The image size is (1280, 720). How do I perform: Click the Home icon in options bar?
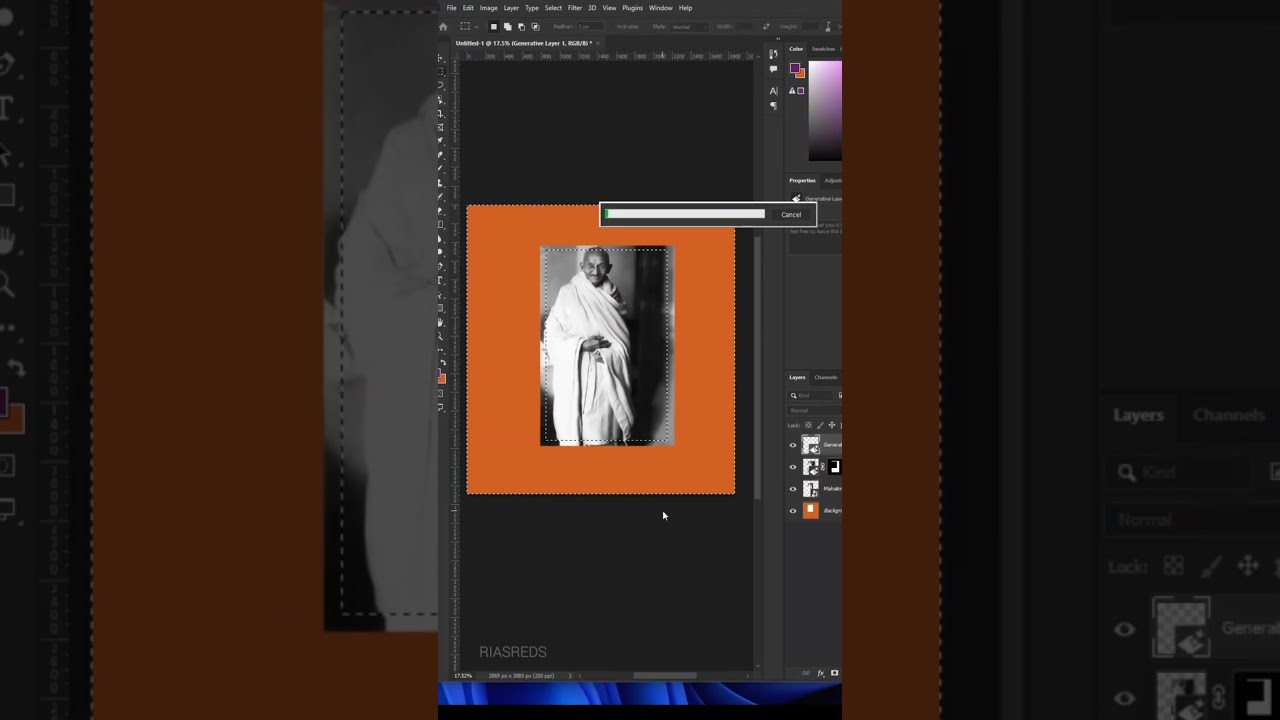tap(443, 27)
